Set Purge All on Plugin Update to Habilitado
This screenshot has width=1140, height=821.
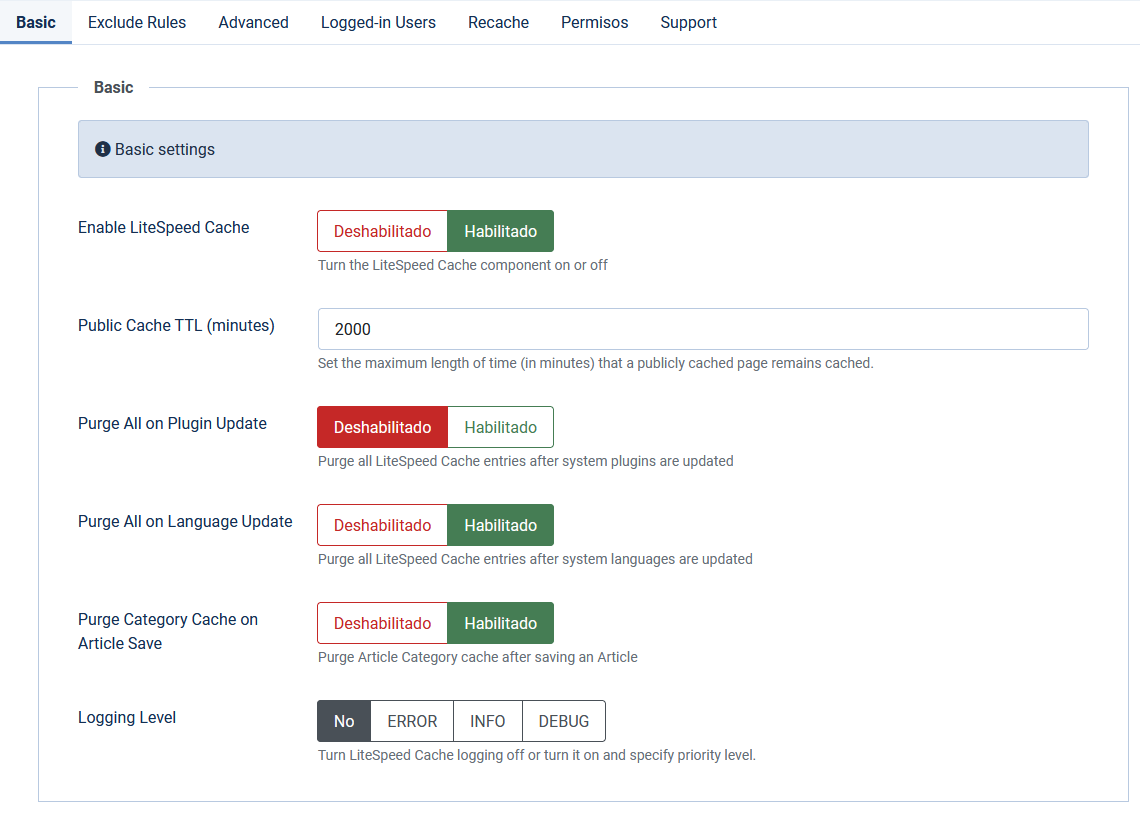pos(500,427)
